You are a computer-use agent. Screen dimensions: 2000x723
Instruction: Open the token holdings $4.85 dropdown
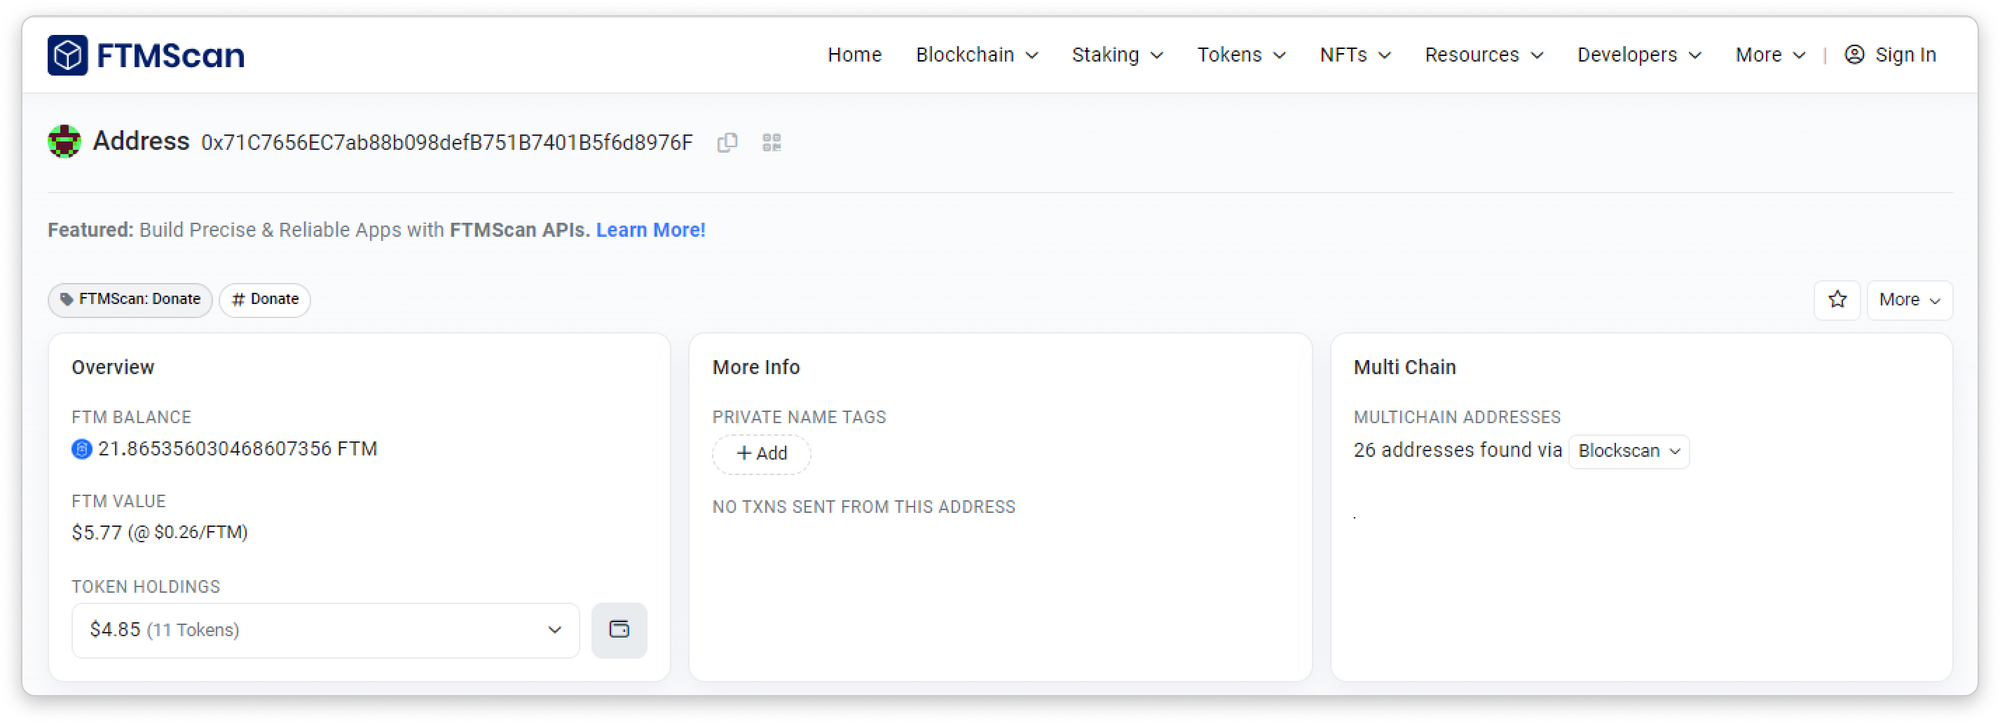tap(325, 630)
